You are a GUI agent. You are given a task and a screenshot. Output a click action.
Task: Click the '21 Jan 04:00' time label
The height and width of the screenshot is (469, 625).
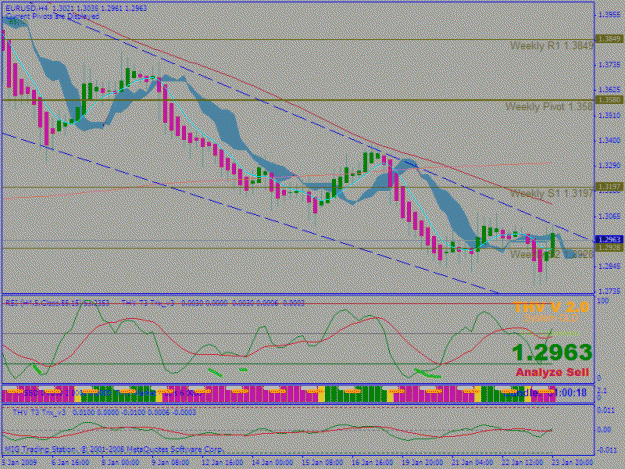tap(472, 463)
